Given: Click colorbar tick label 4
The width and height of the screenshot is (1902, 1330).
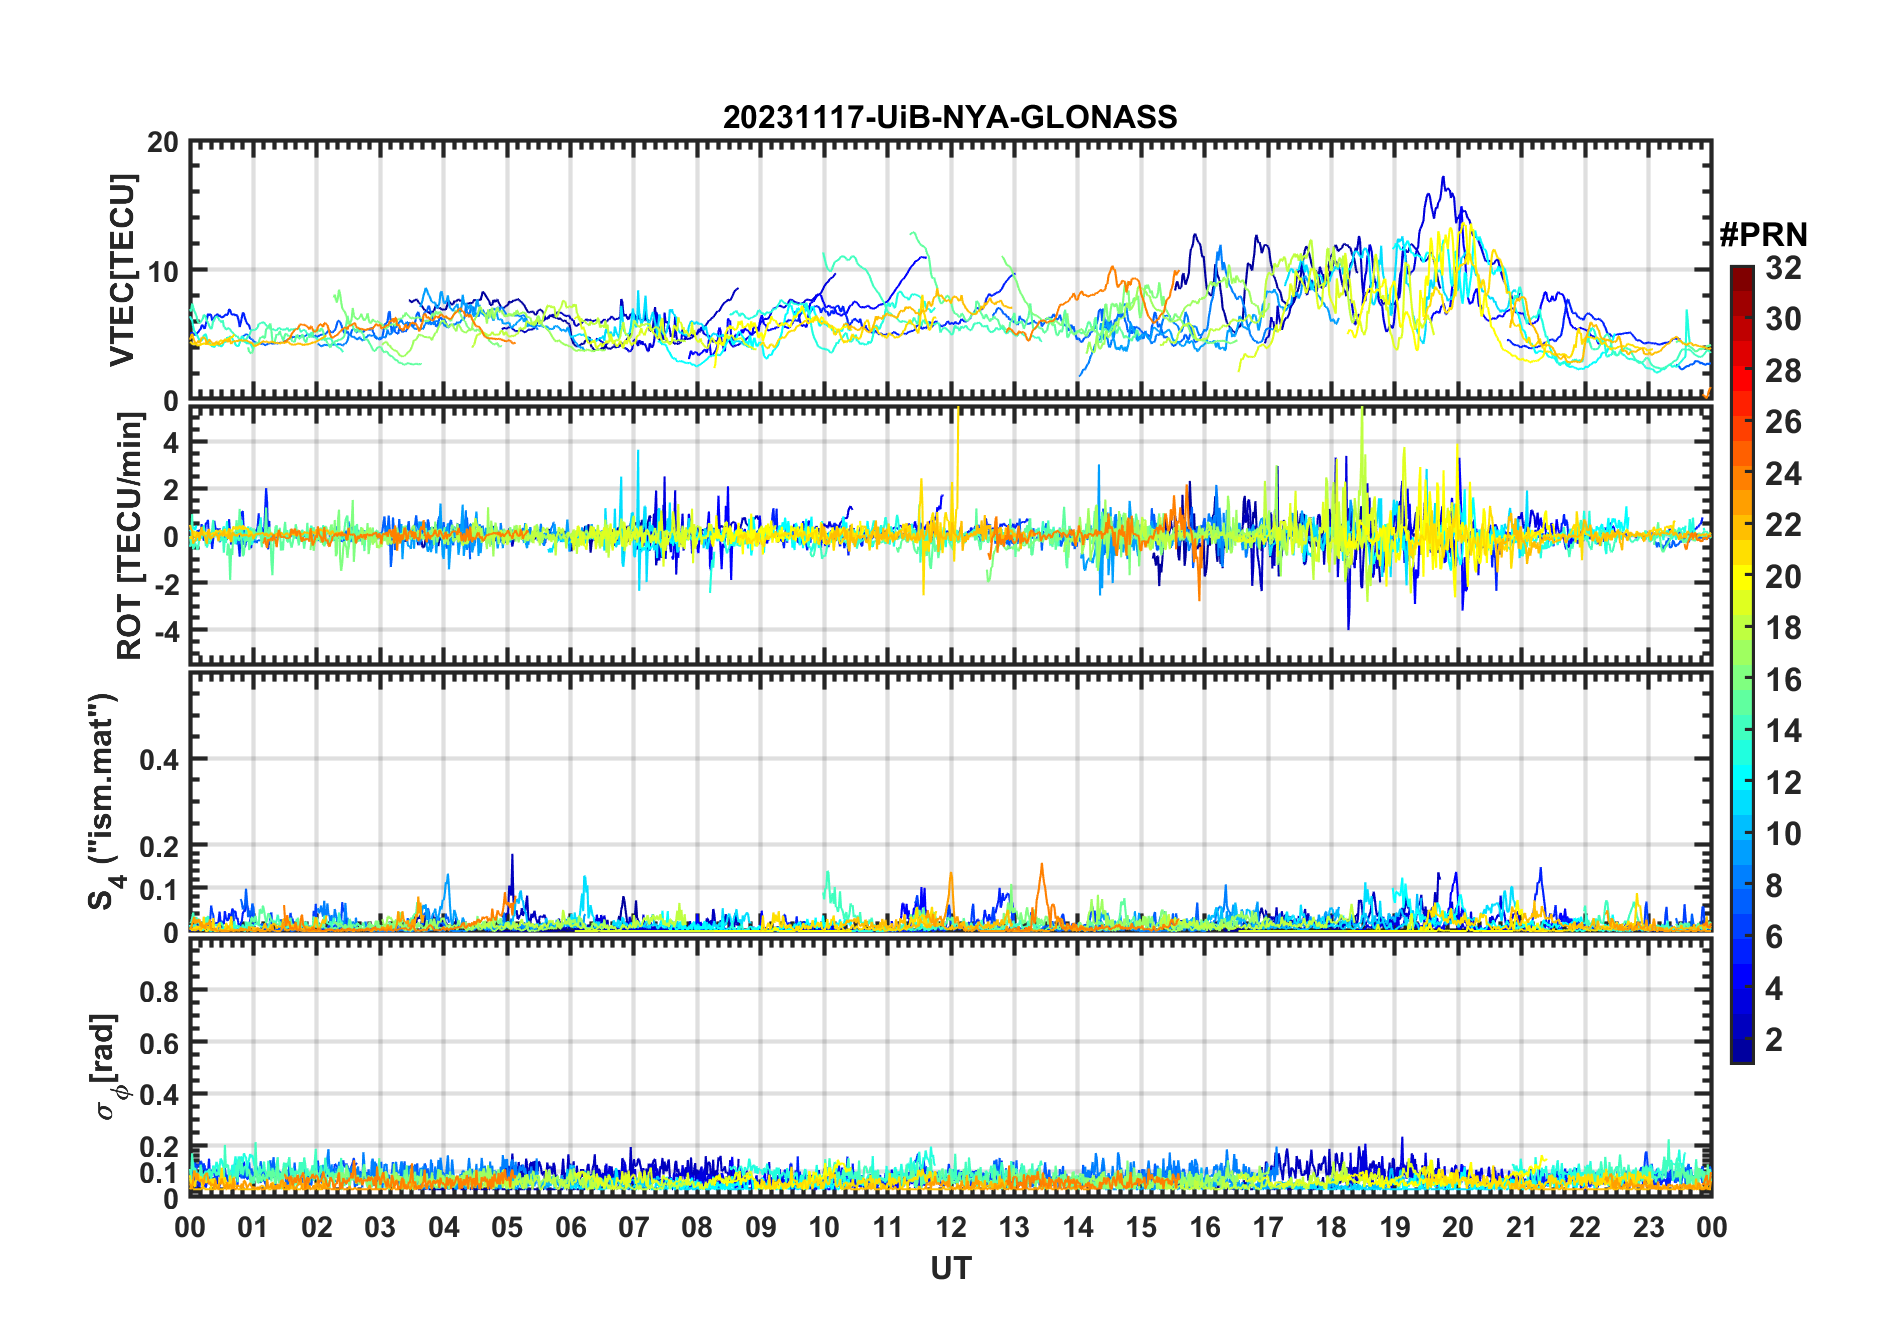Looking at the screenshot, I should (1774, 989).
